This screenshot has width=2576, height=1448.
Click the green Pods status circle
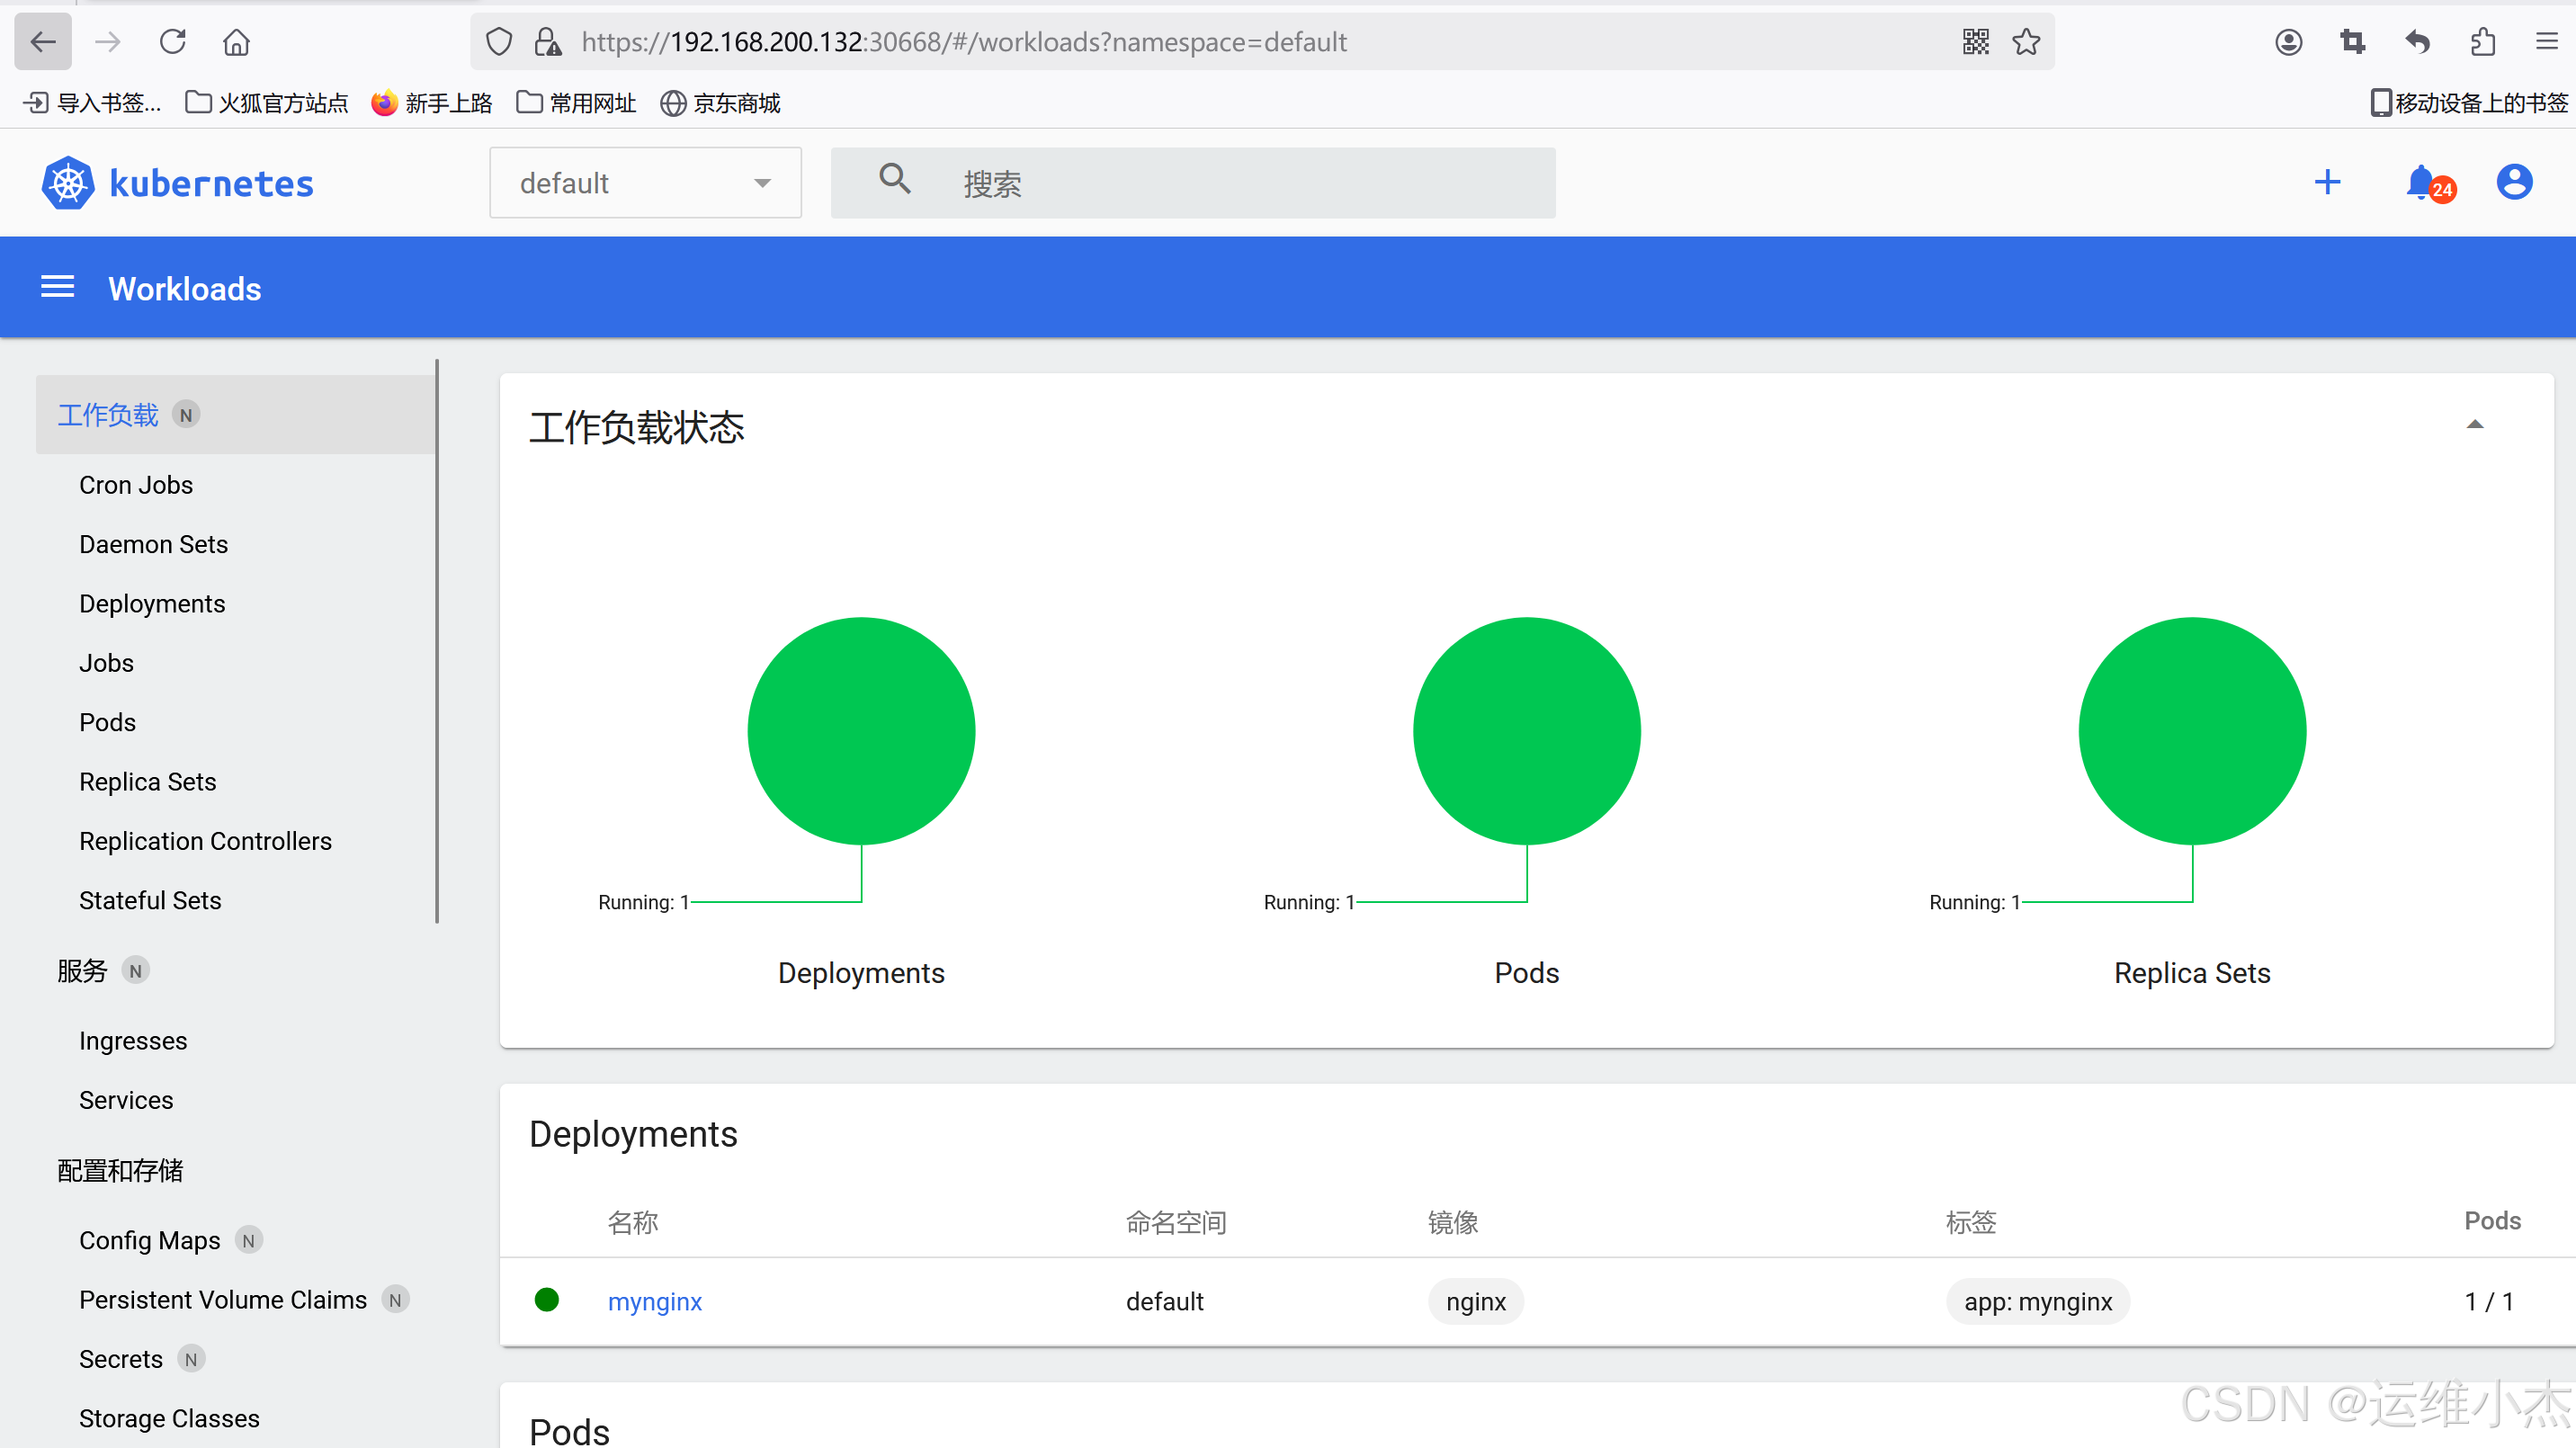1526,731
